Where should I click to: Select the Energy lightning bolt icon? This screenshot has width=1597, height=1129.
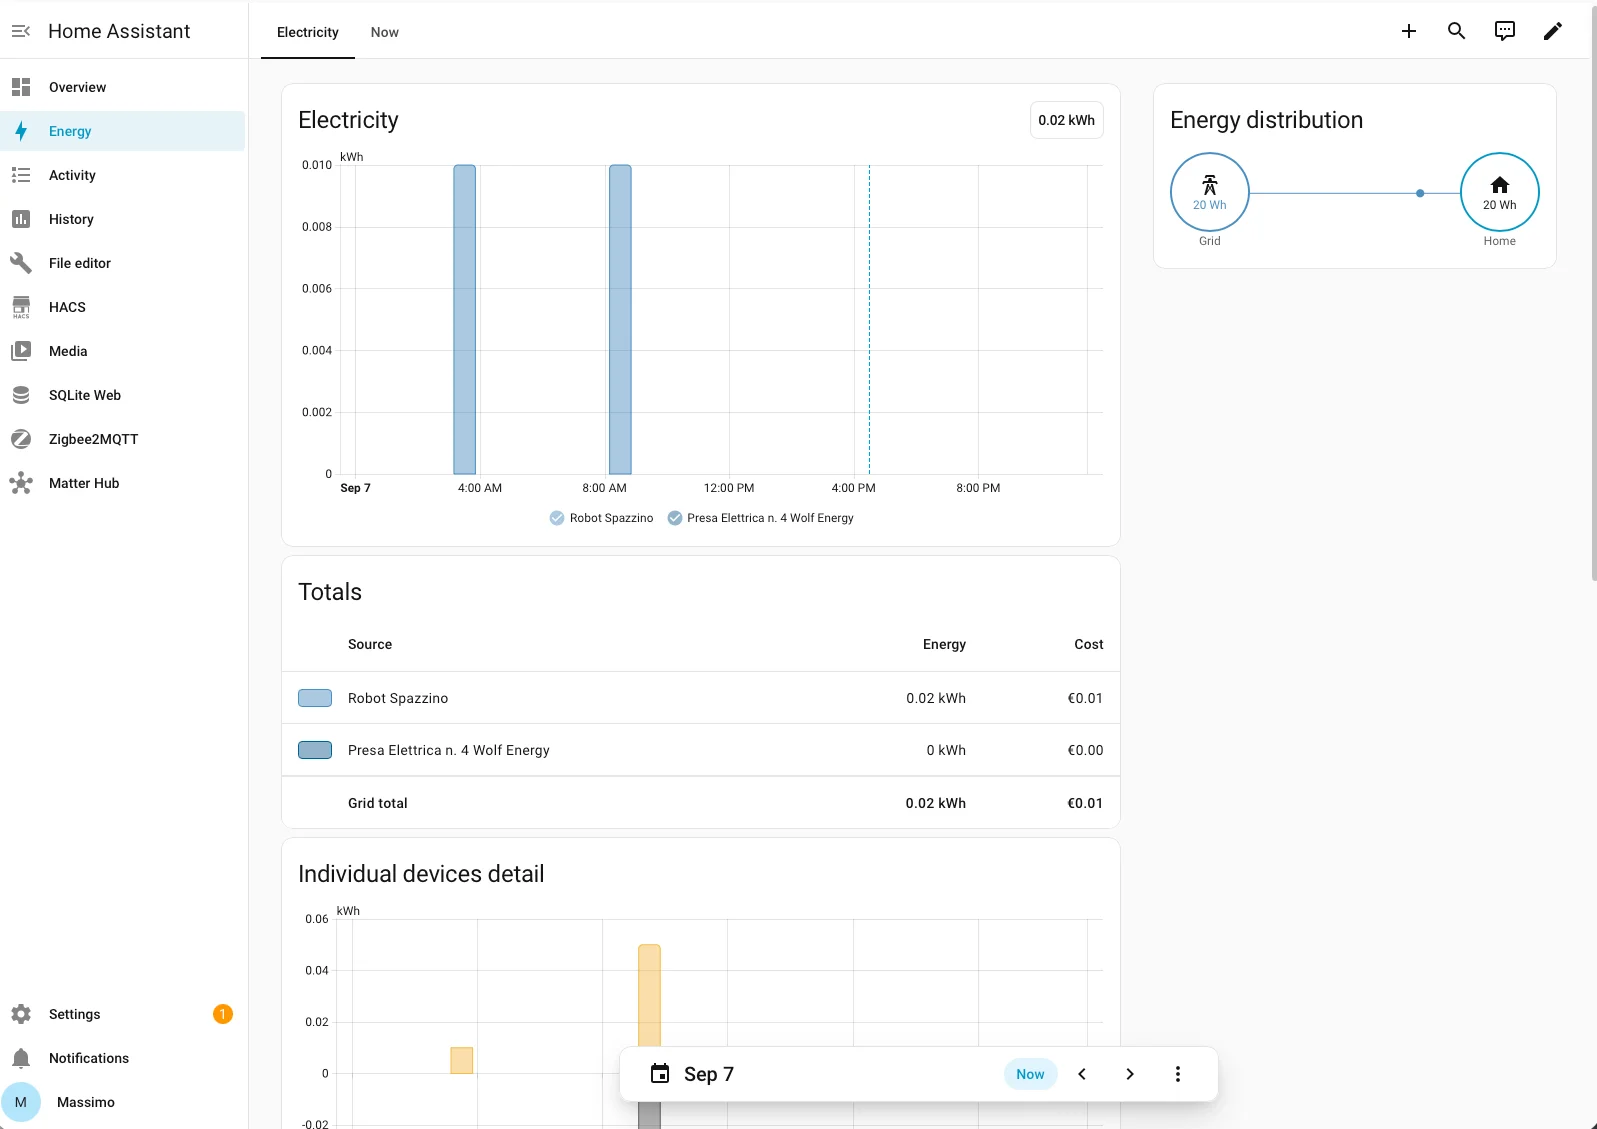point(21,131)
